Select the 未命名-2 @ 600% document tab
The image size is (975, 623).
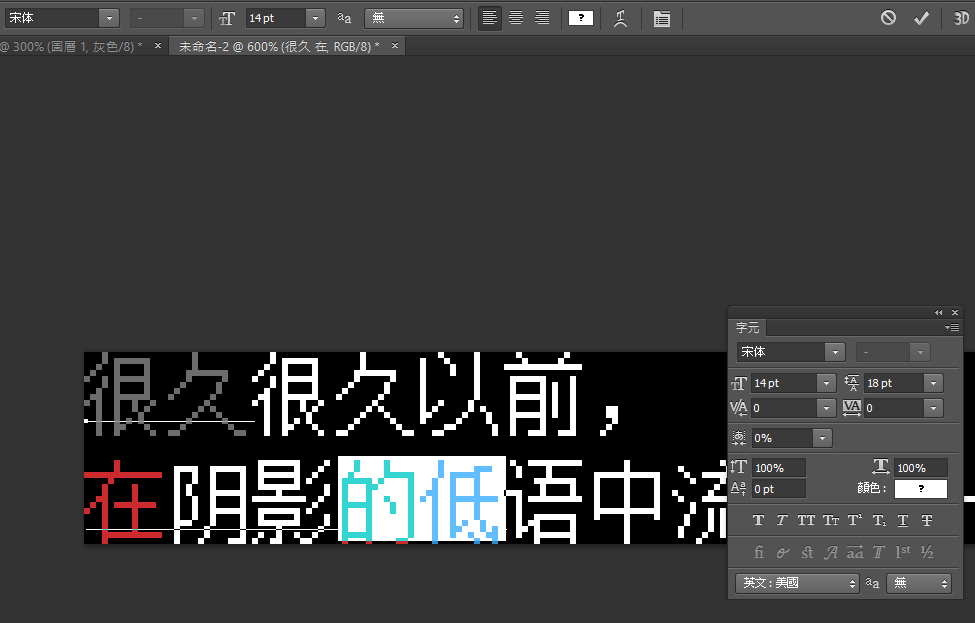pos(279,46)
